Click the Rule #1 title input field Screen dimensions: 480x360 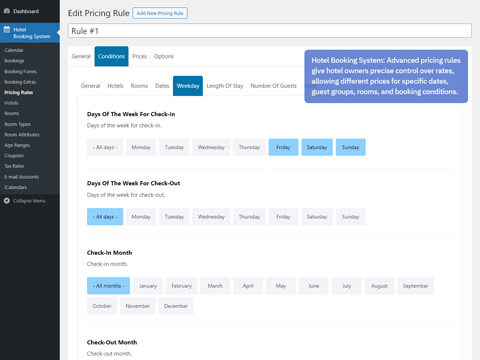point(270,31)
